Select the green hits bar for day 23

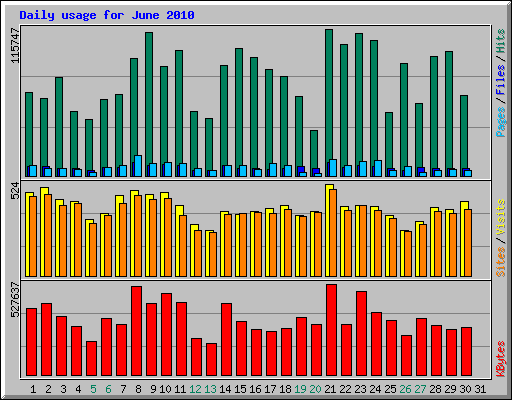click(x=359, y=105)
